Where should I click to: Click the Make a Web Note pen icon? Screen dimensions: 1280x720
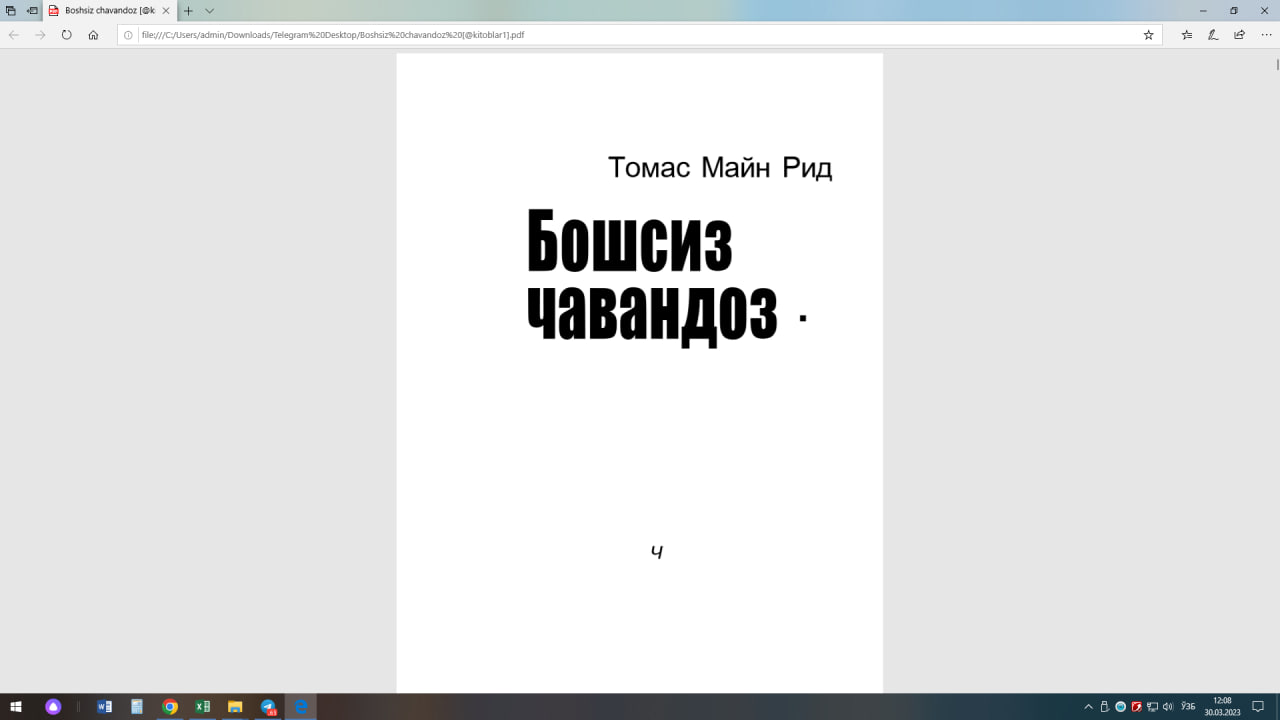[1211, 33]
